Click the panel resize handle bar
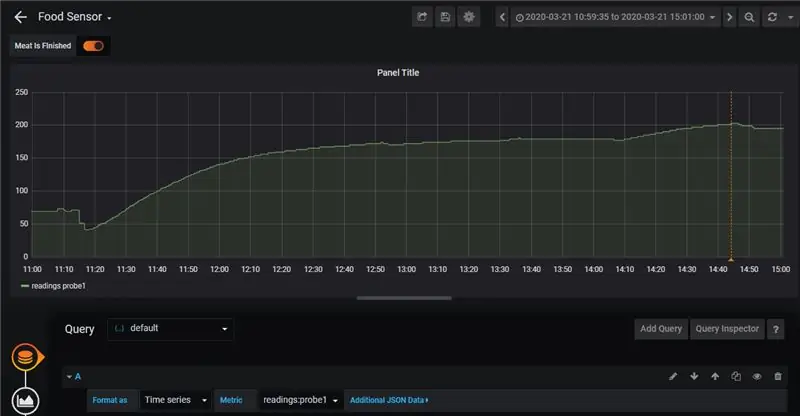The width and height of the screenshot is (800, 416). pyautogui.click(x=404, y=298)
